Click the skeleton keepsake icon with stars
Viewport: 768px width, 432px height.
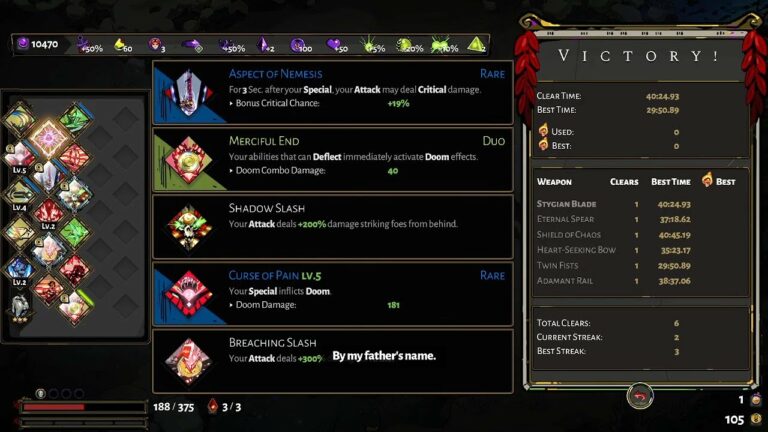pos(20,308)
